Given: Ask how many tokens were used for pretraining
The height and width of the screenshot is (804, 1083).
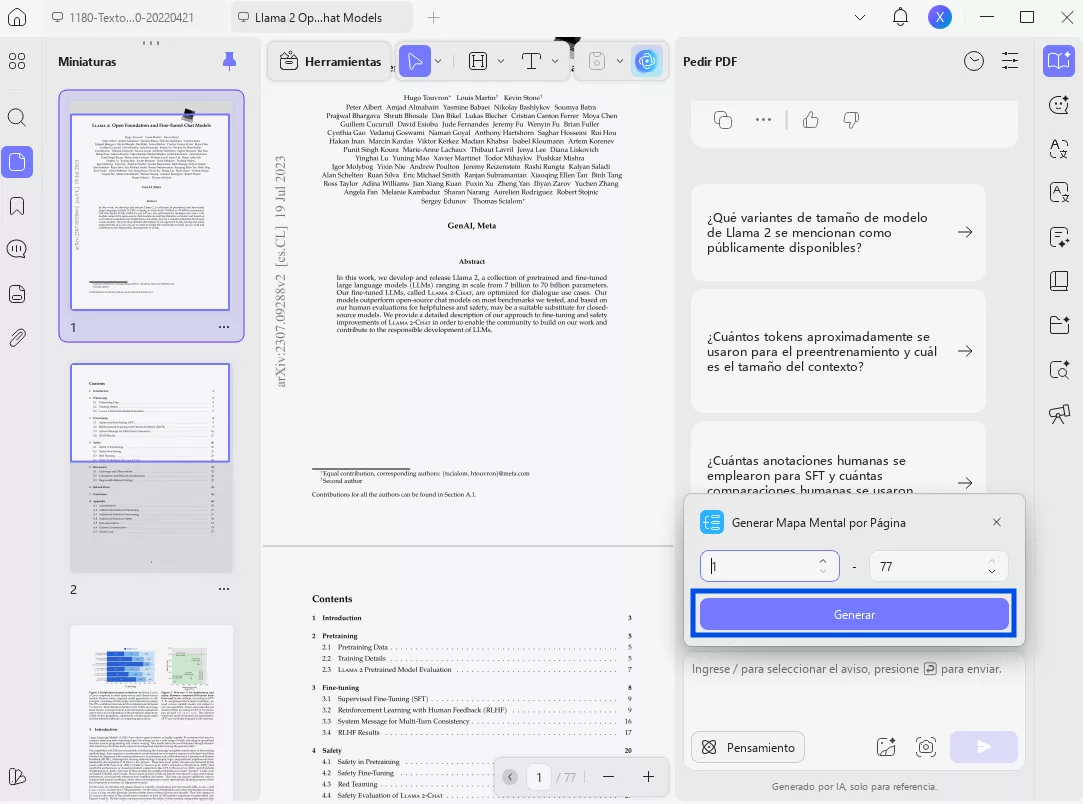Looking at the screenshot, I should [838, 352].
